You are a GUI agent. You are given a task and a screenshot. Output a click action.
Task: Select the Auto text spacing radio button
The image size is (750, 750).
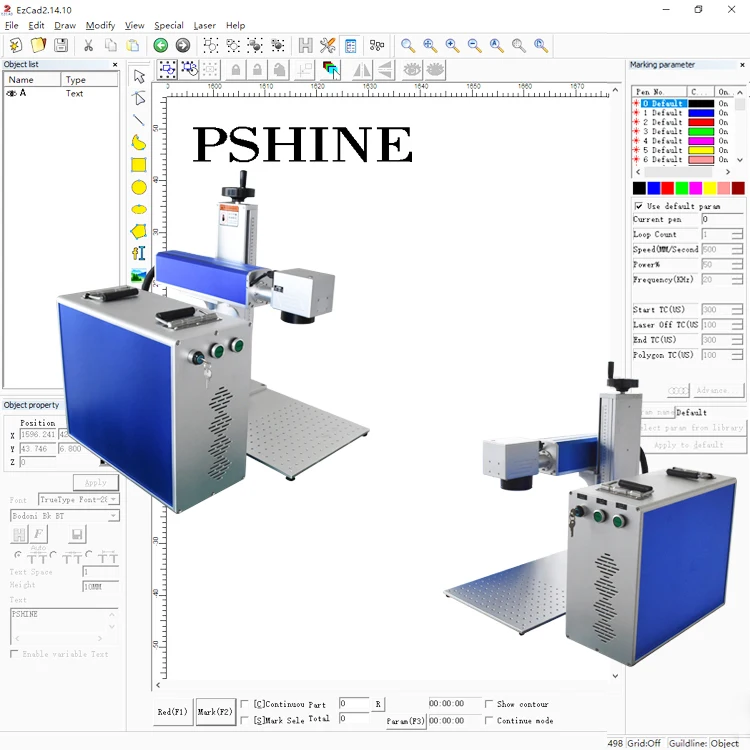point(18,555)
